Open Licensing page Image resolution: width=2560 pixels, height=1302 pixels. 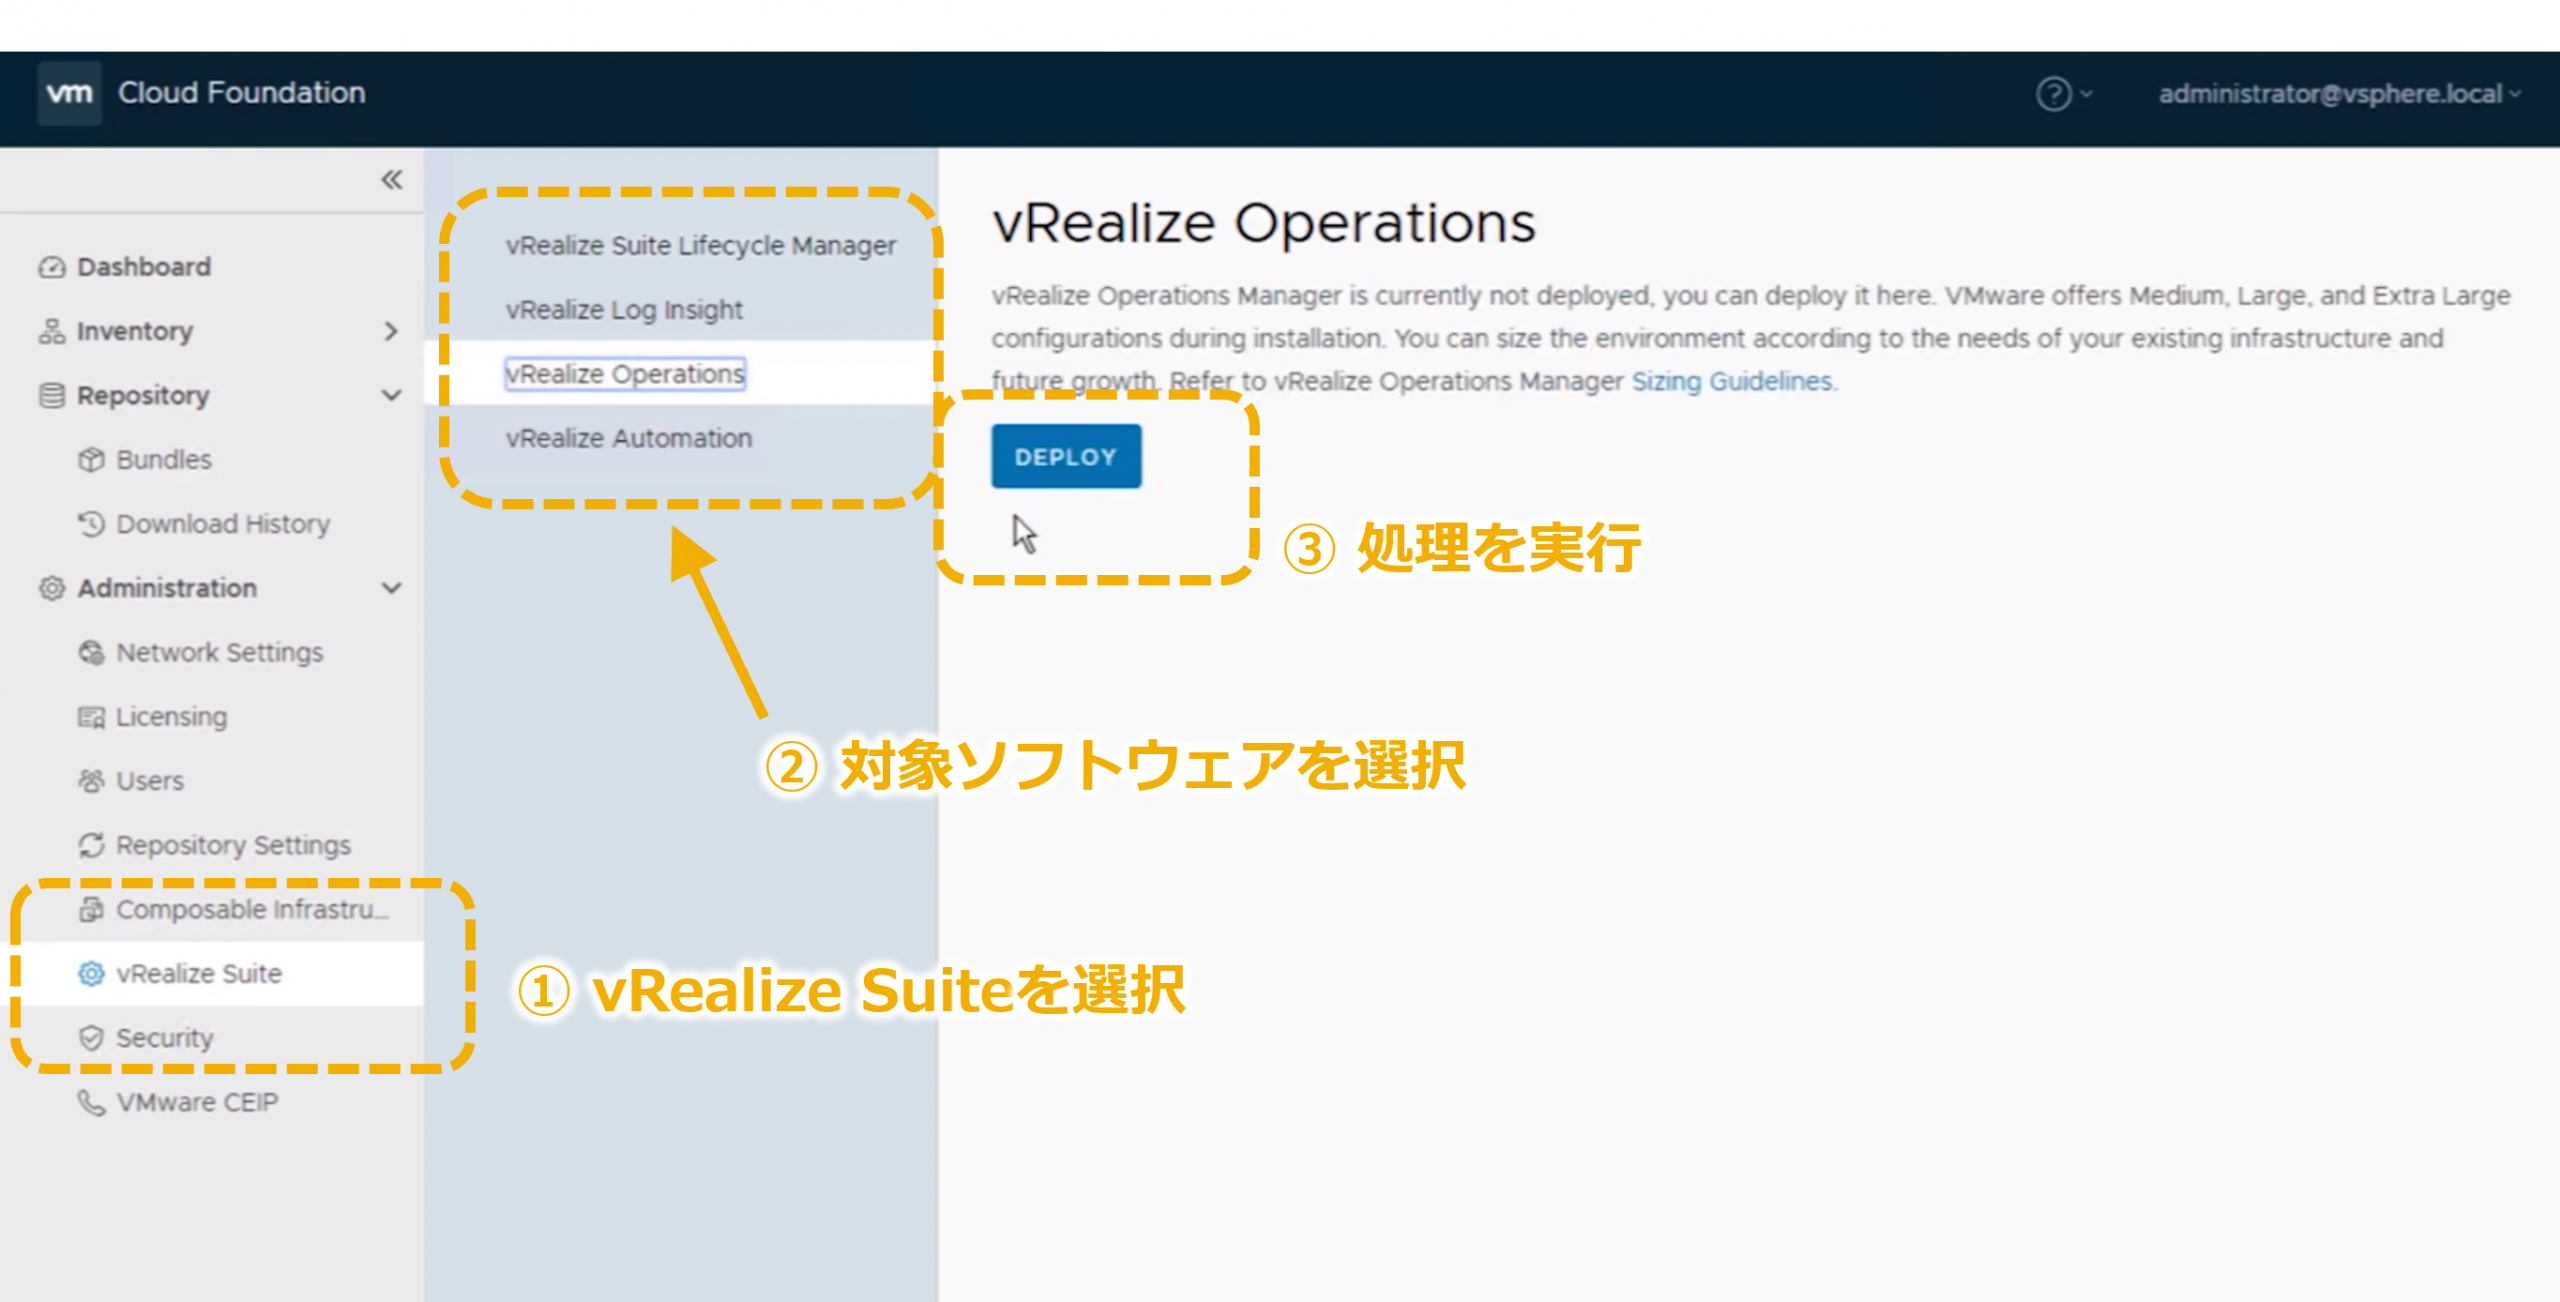(171, 717)
